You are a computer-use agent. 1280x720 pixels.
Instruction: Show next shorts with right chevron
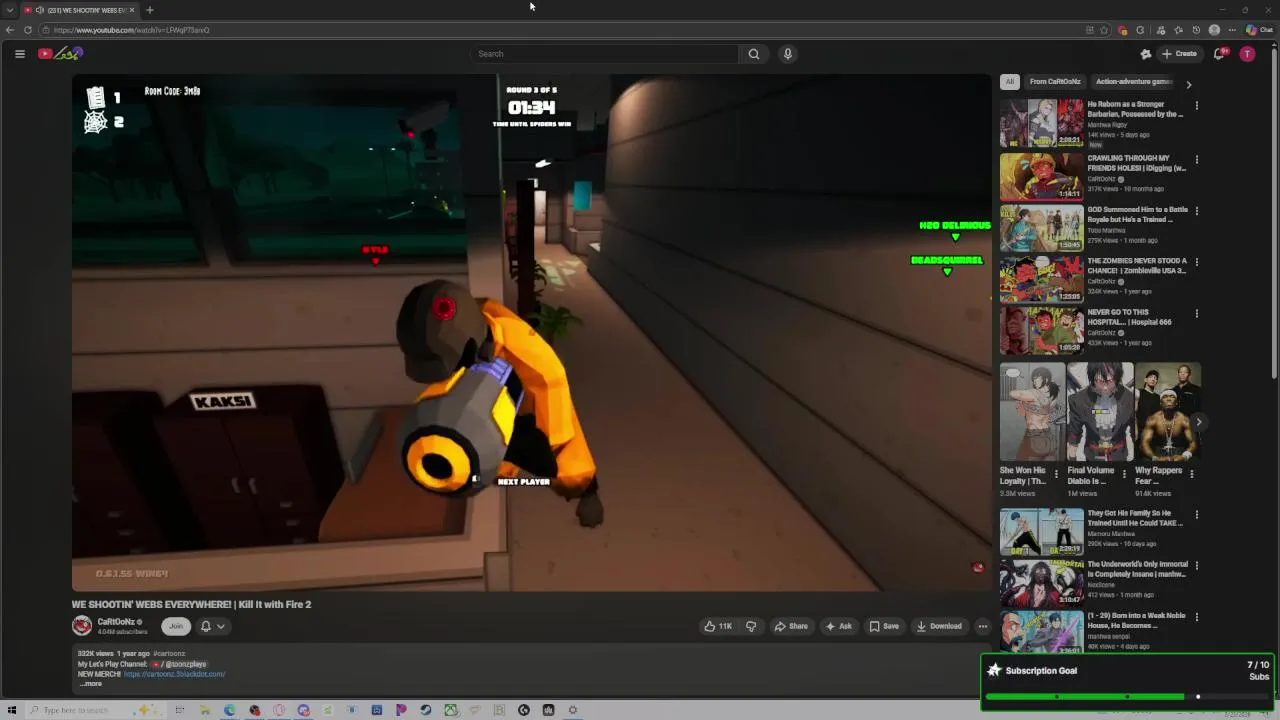[x=1198, y=422]
